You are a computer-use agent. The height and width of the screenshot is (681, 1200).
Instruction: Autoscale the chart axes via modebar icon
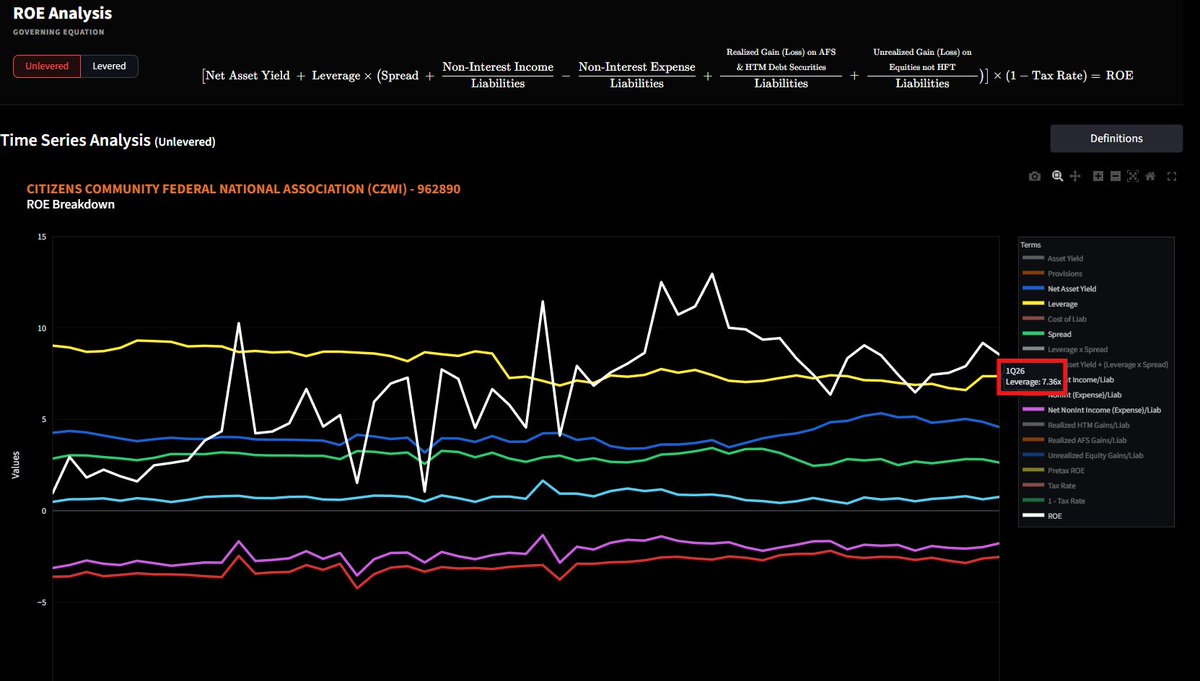[x=1133, y=176]
